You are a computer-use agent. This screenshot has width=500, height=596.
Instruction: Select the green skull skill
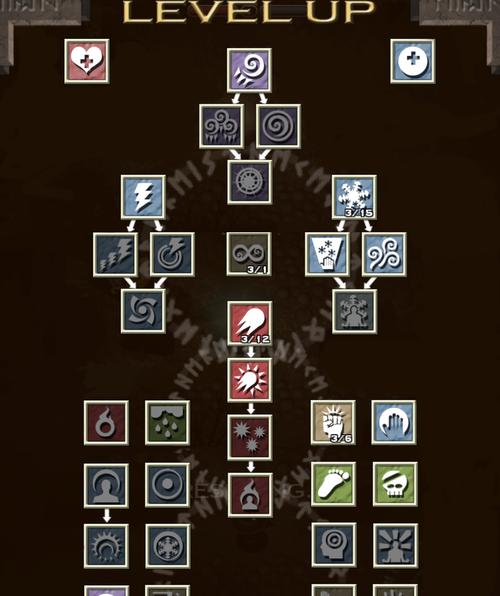(x=395, y=484)
